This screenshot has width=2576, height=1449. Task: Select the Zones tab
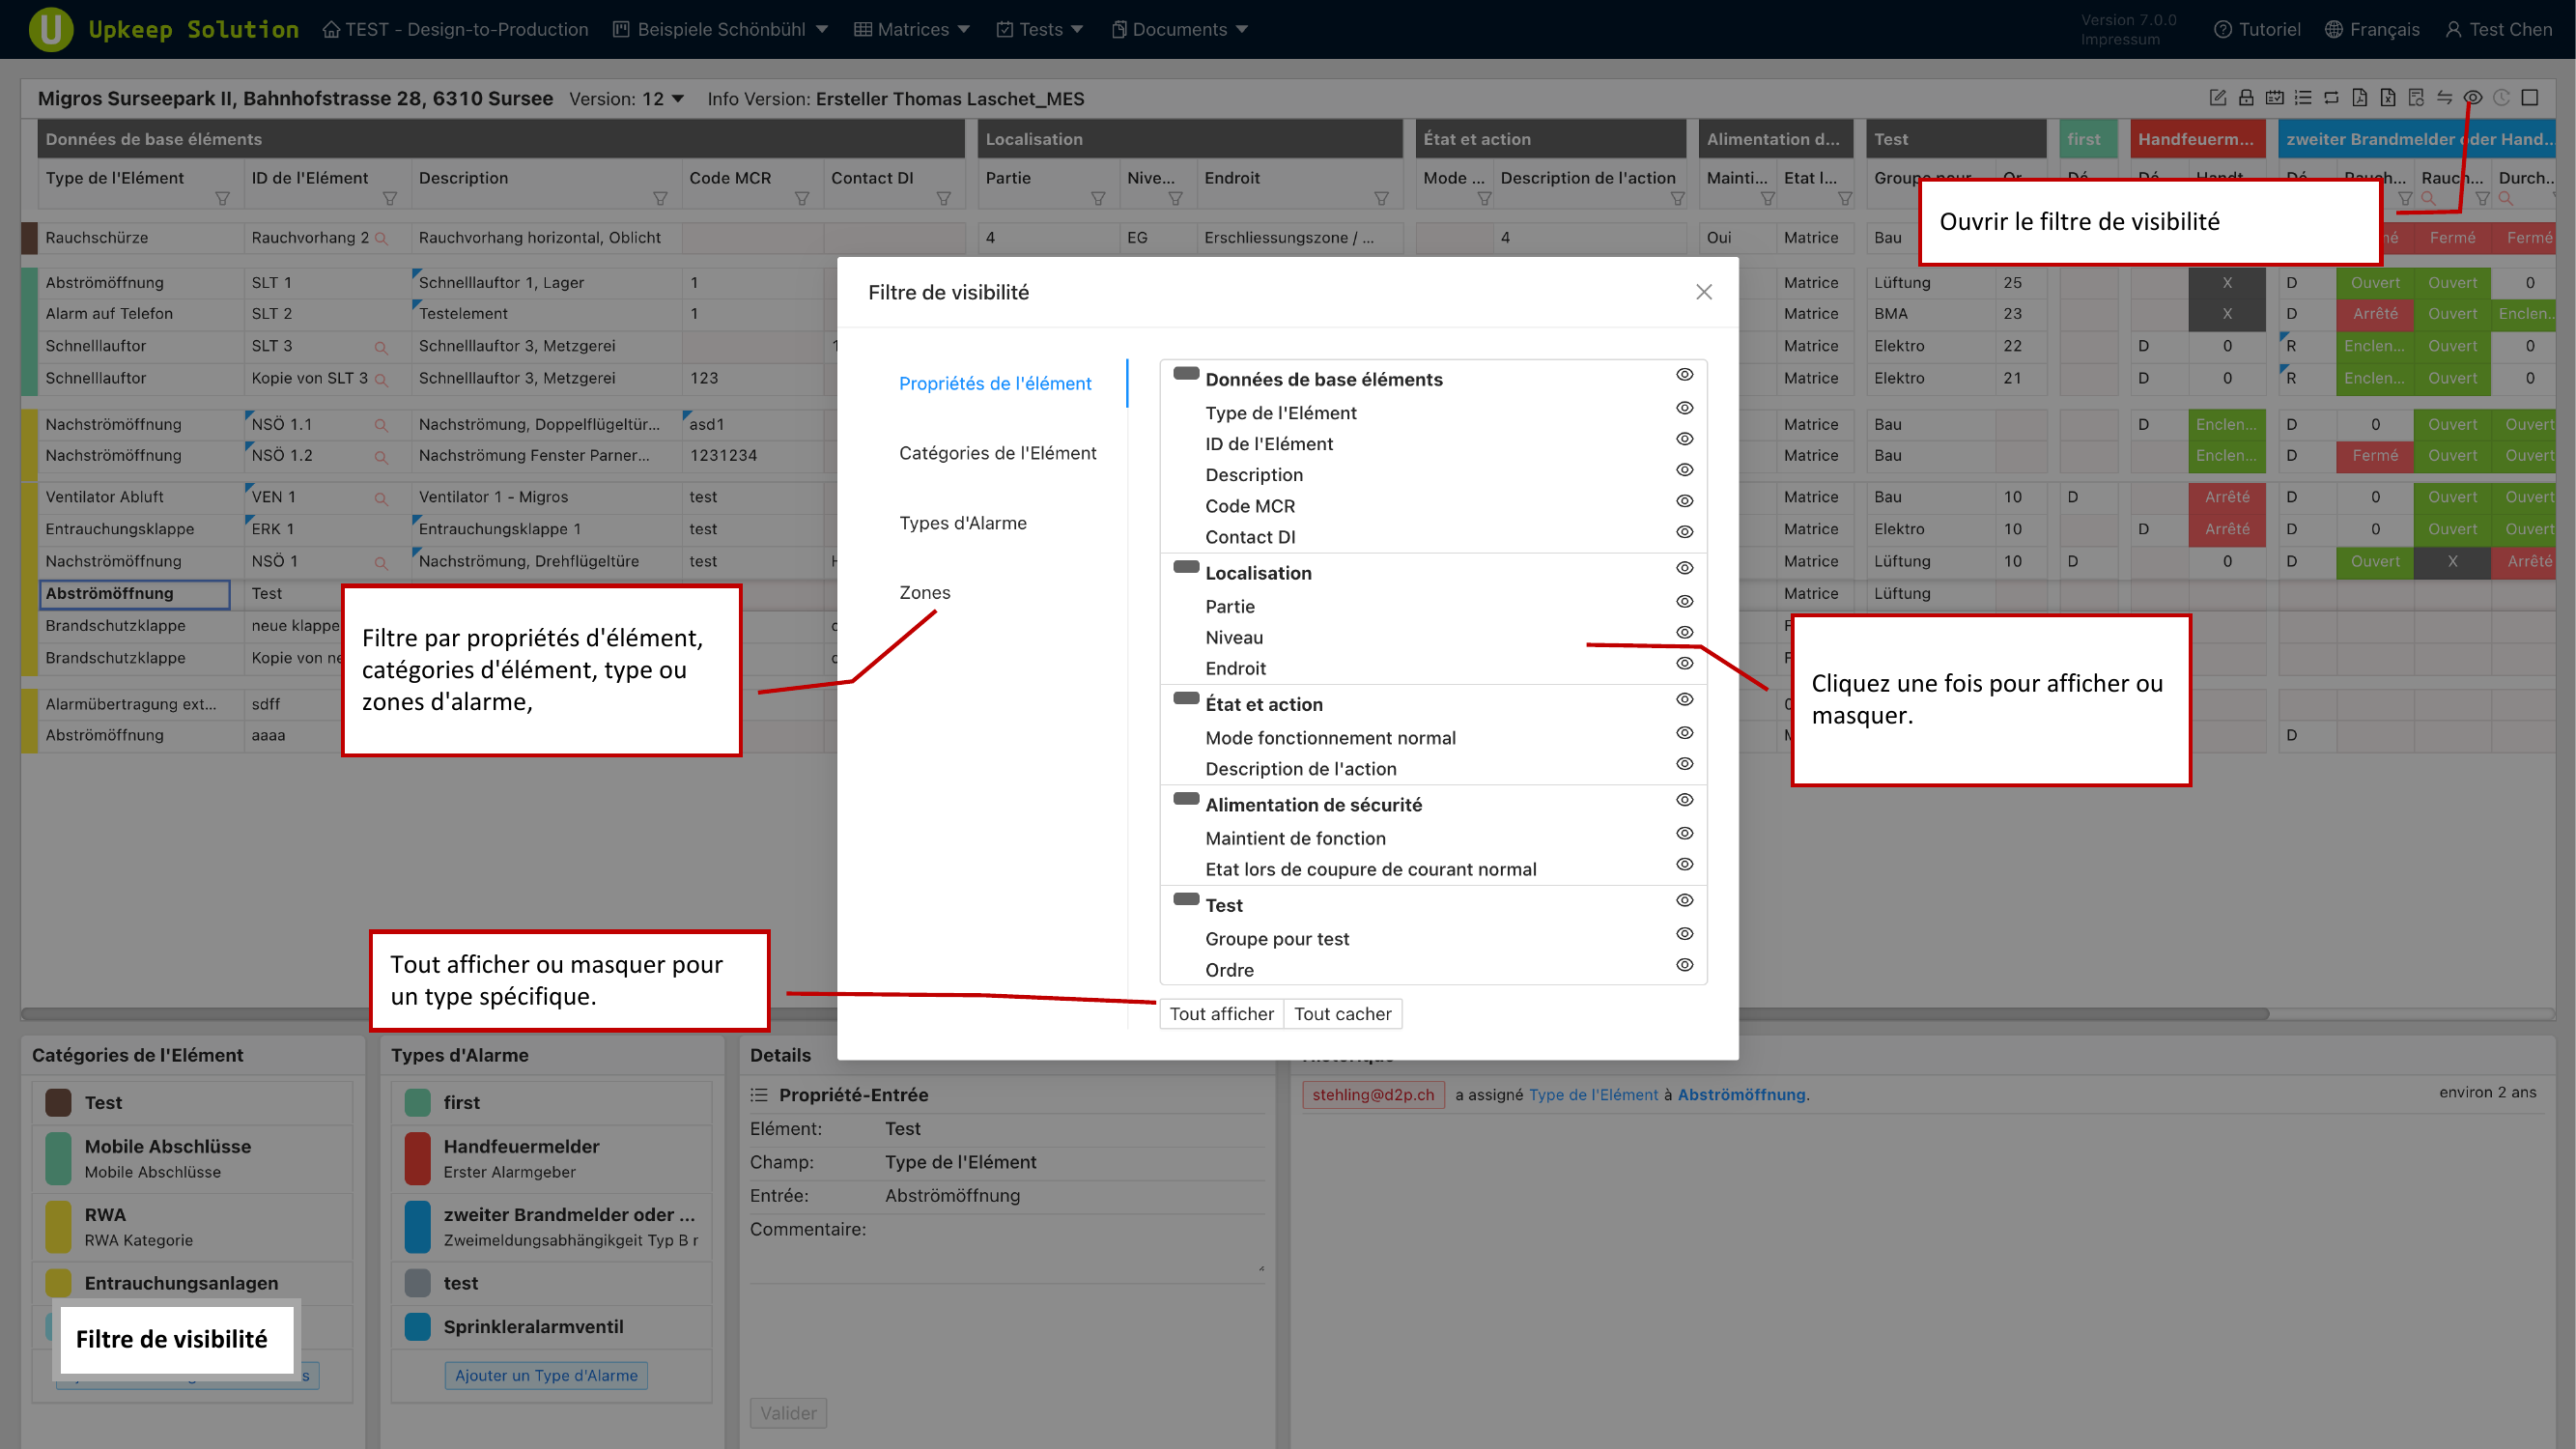(x=924, y=592)
